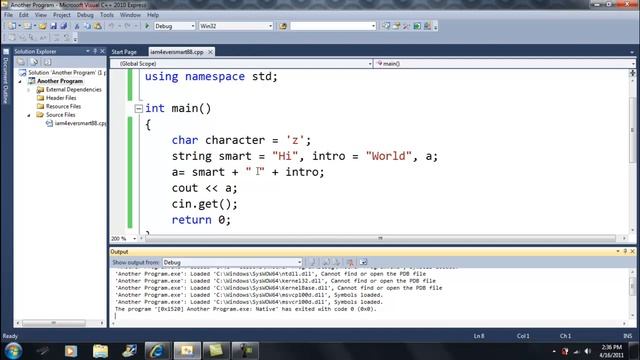Viewport: 640px width, 360px height.
Task: Close the Solution Explorer panel
Action: pyautogui.click(x=102, y=51)
